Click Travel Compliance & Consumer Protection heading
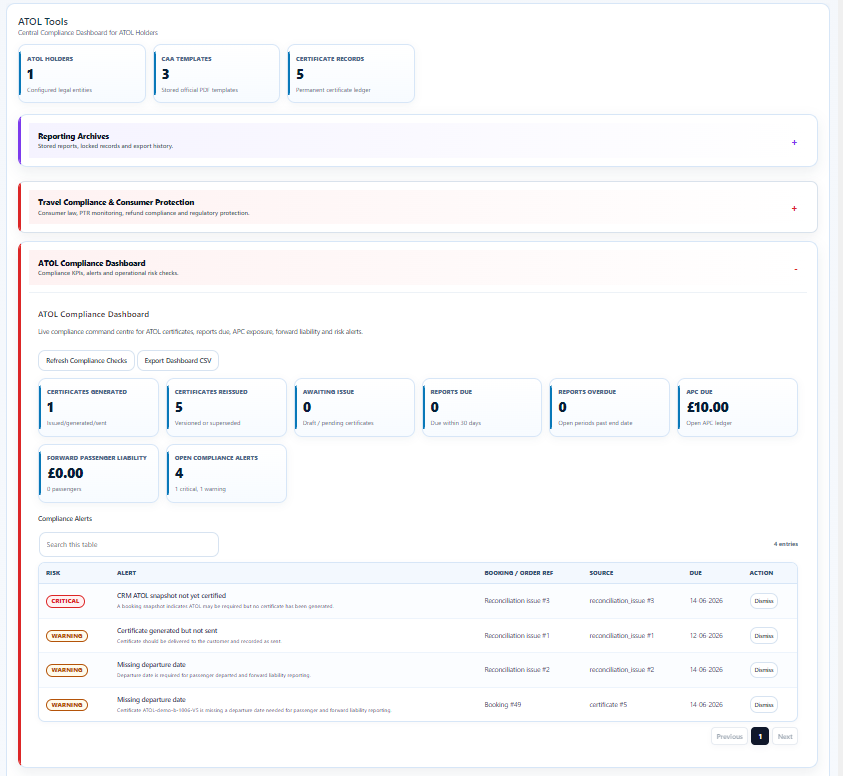Viewport: 843px width, 776px height. point(116,203)
